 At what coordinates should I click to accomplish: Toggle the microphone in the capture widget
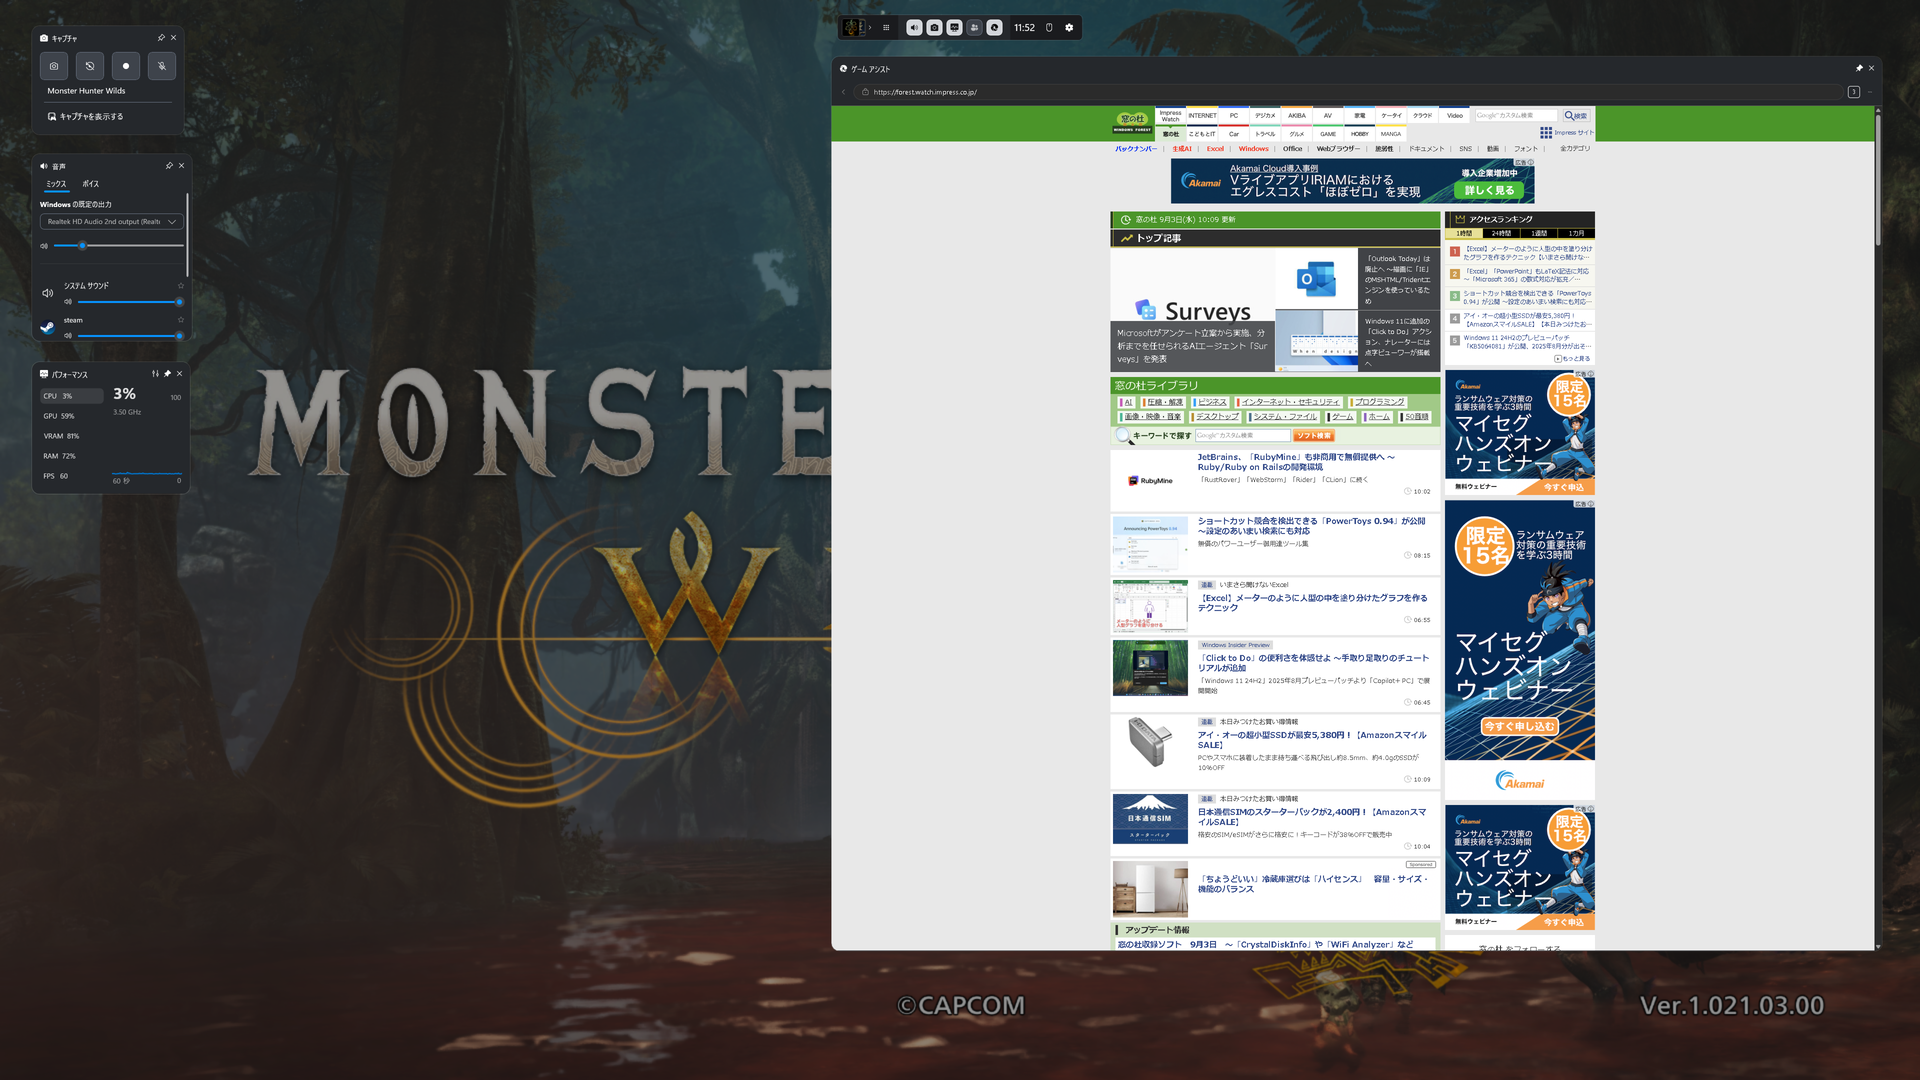tap(162, 66)
